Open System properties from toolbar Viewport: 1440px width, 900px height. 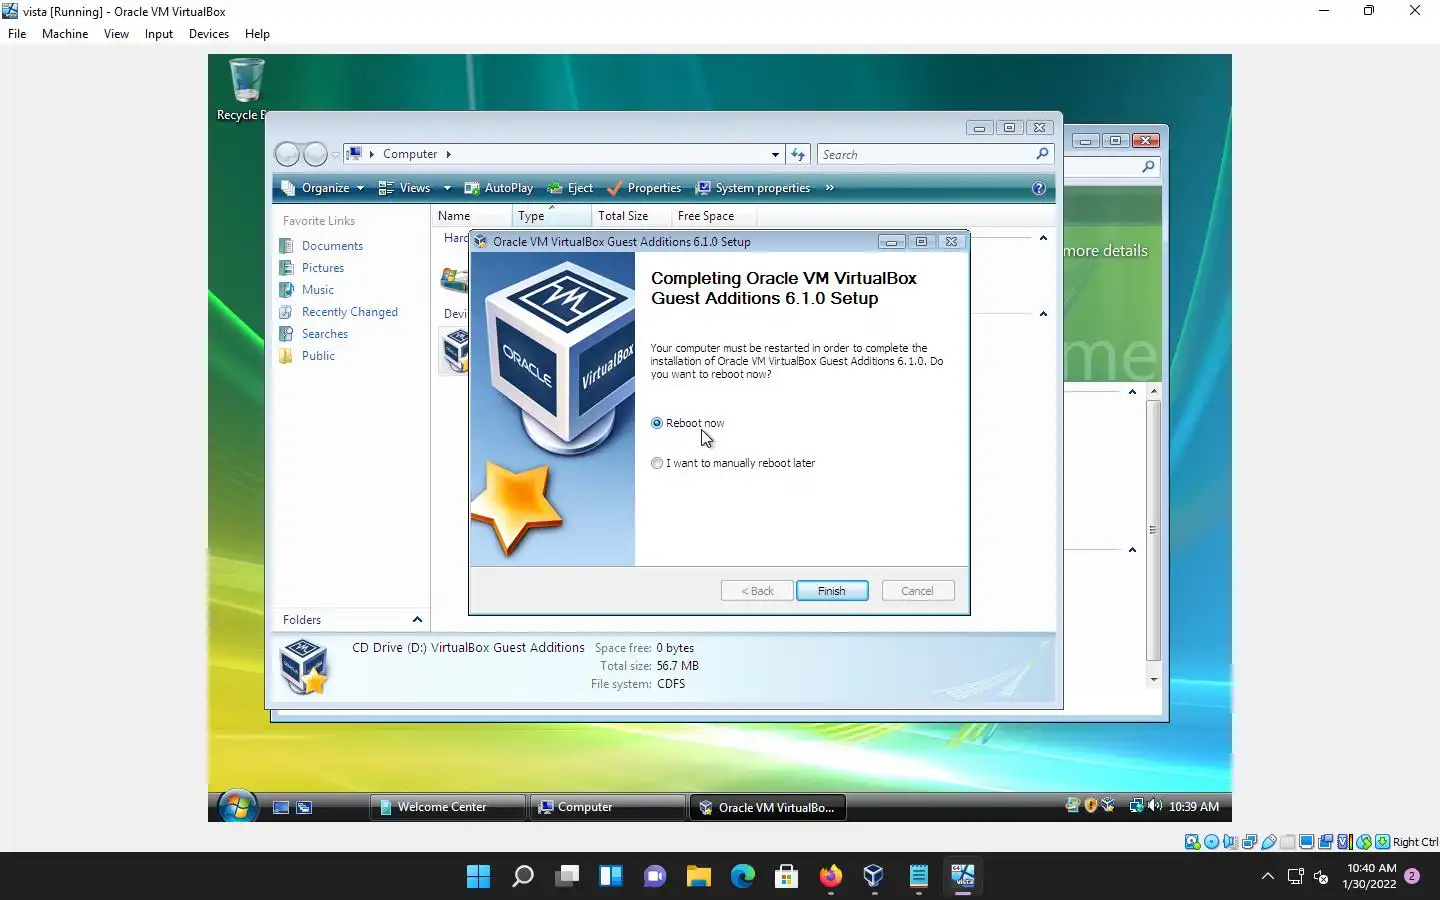pos(753,188)
